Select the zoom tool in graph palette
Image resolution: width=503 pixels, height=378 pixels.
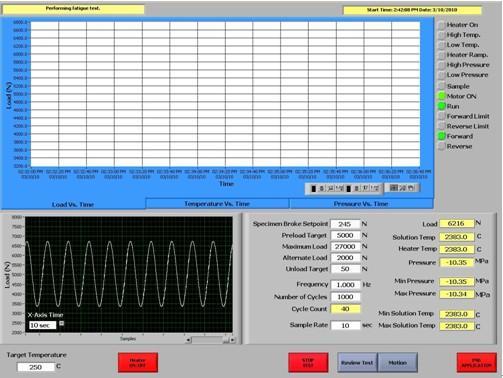click(x=403, y=188)
